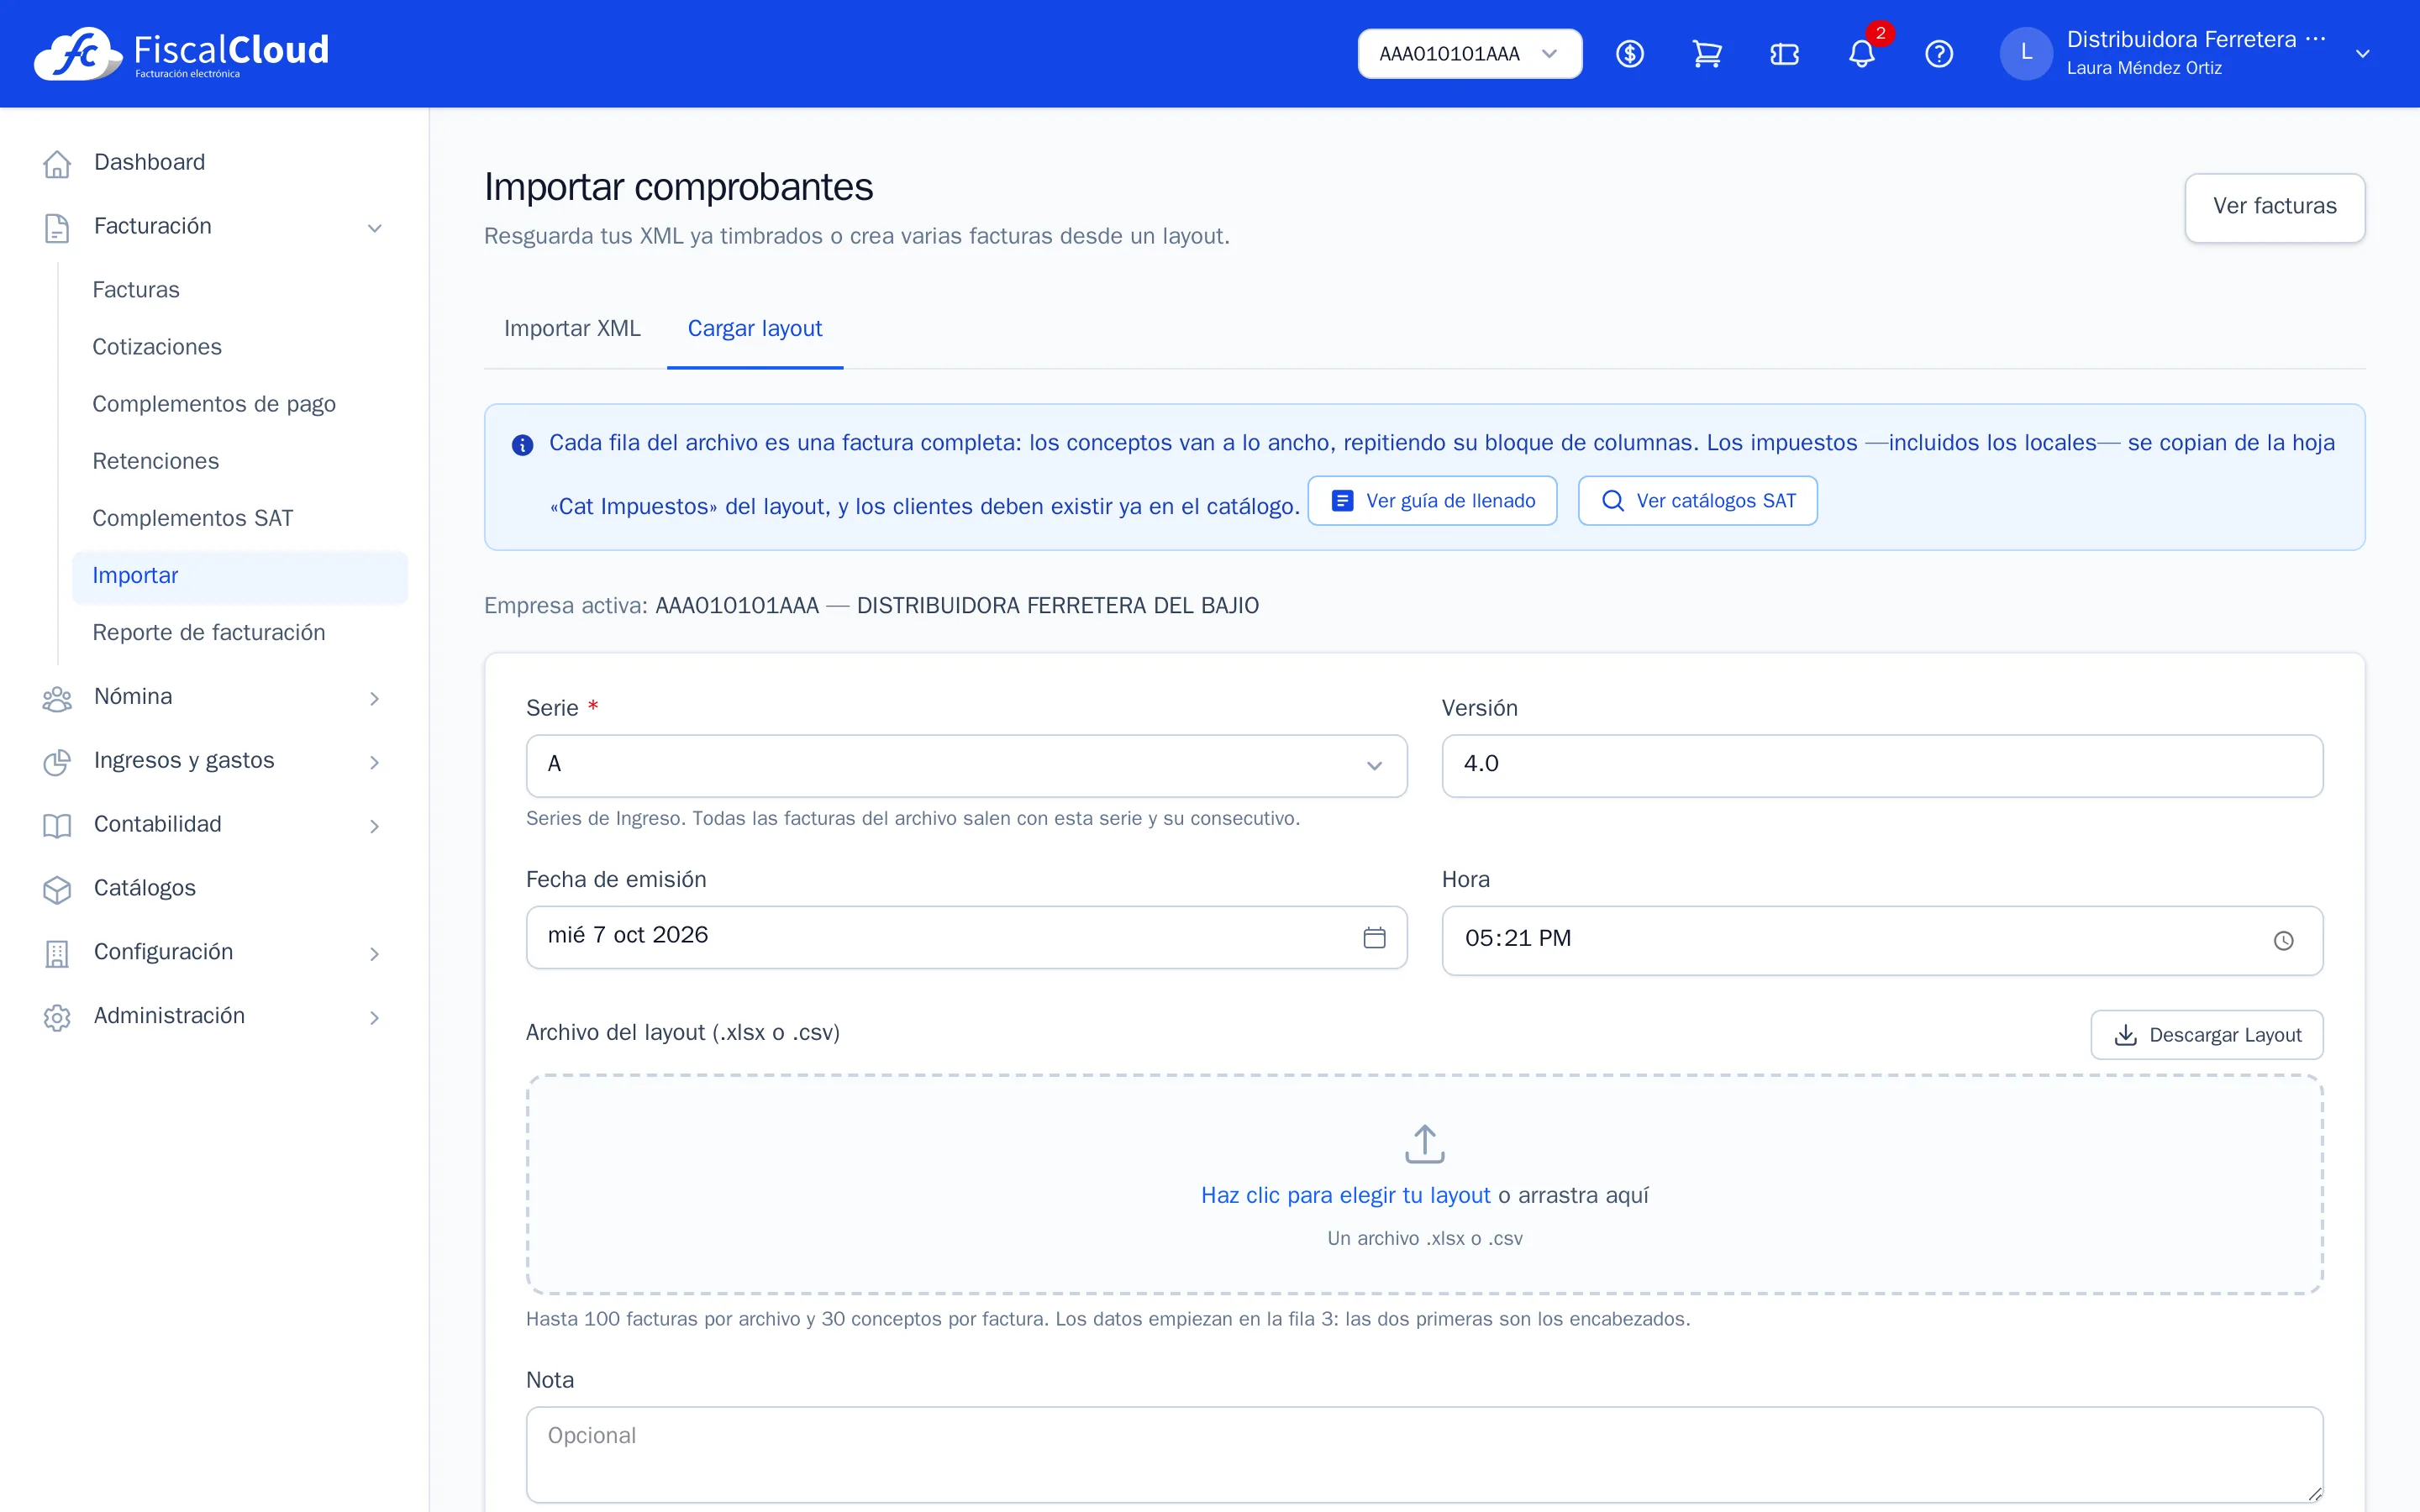
Task: Click the Hora field showing 05:21 PM
Action: coord(1882,941)
